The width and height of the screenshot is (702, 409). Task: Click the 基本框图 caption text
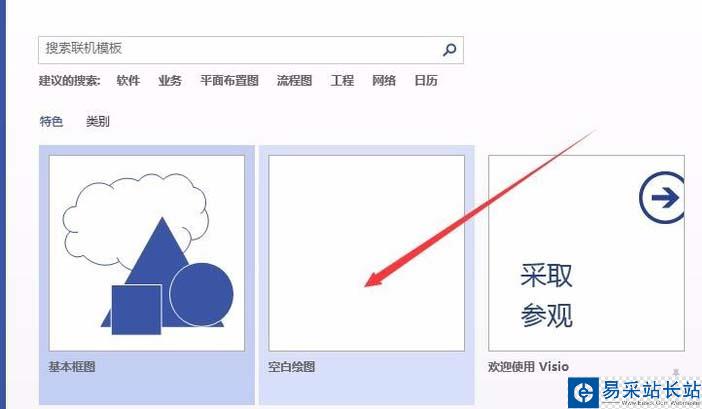[x=72, y=367]
